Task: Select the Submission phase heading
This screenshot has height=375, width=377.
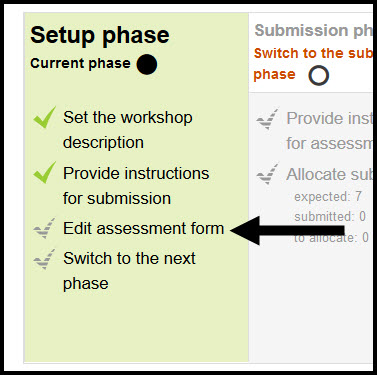Action: pyautogui.click(x=313, y=31)
